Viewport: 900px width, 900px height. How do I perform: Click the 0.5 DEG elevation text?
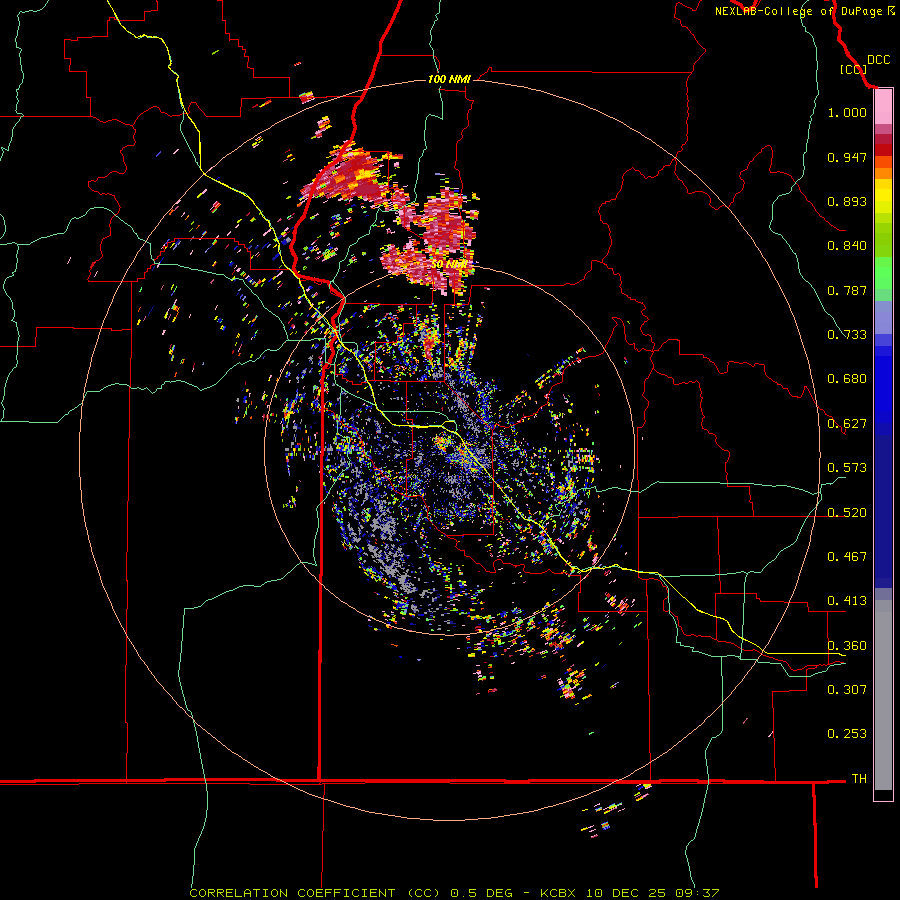tap(480, 893)
